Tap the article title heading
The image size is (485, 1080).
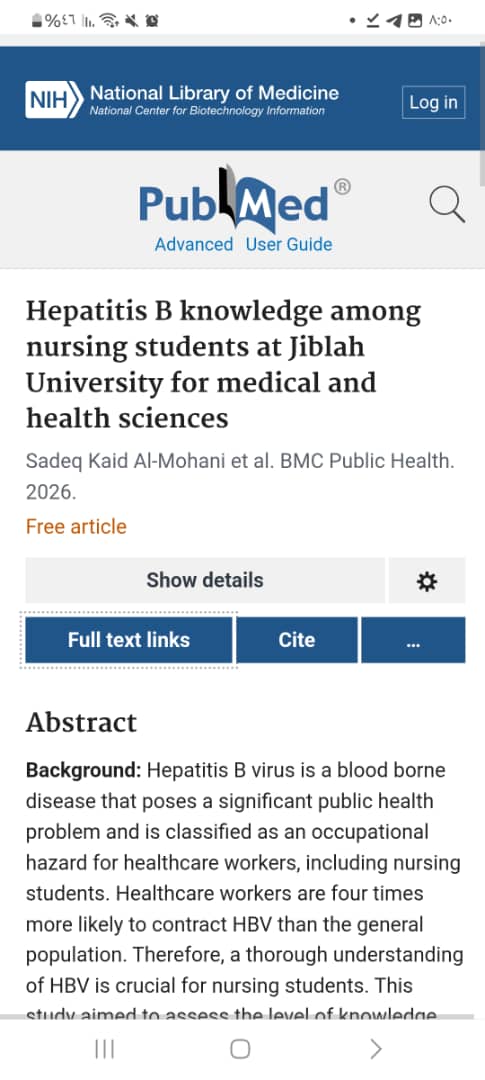(x=223, y=364)
